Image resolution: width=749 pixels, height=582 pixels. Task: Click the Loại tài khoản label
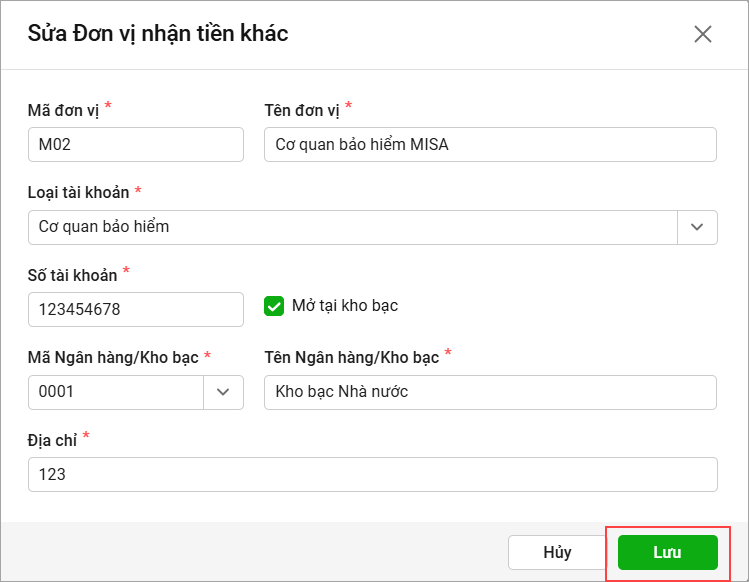pyautogui.click(x=78, y=193)
